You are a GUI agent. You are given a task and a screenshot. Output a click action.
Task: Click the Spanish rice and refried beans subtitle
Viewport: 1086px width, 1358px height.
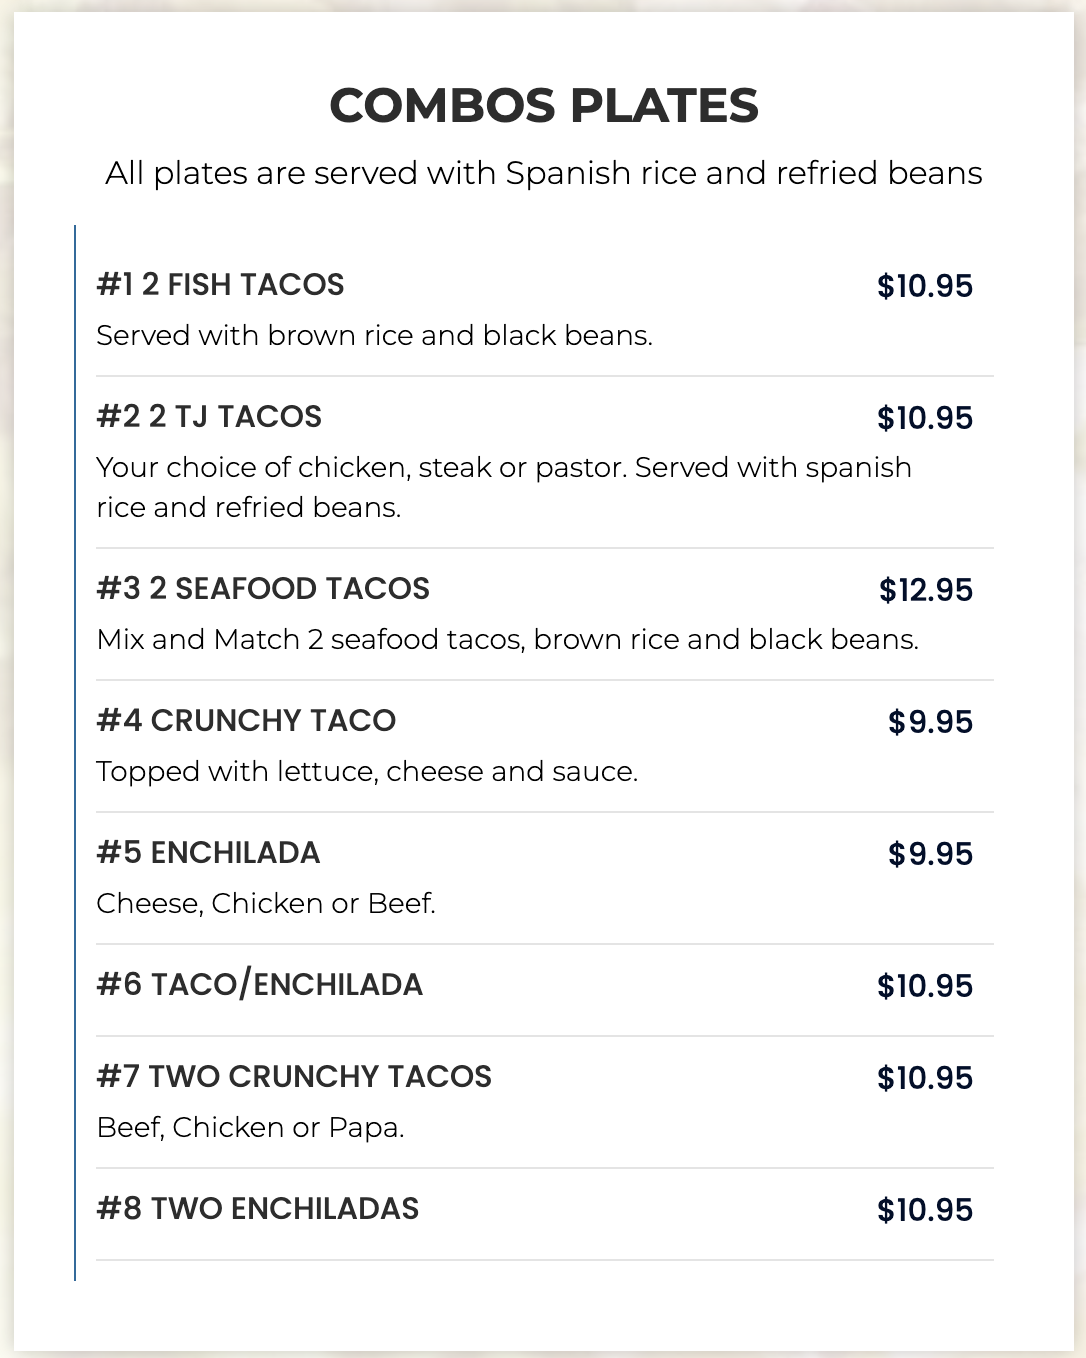pos(543,173)
